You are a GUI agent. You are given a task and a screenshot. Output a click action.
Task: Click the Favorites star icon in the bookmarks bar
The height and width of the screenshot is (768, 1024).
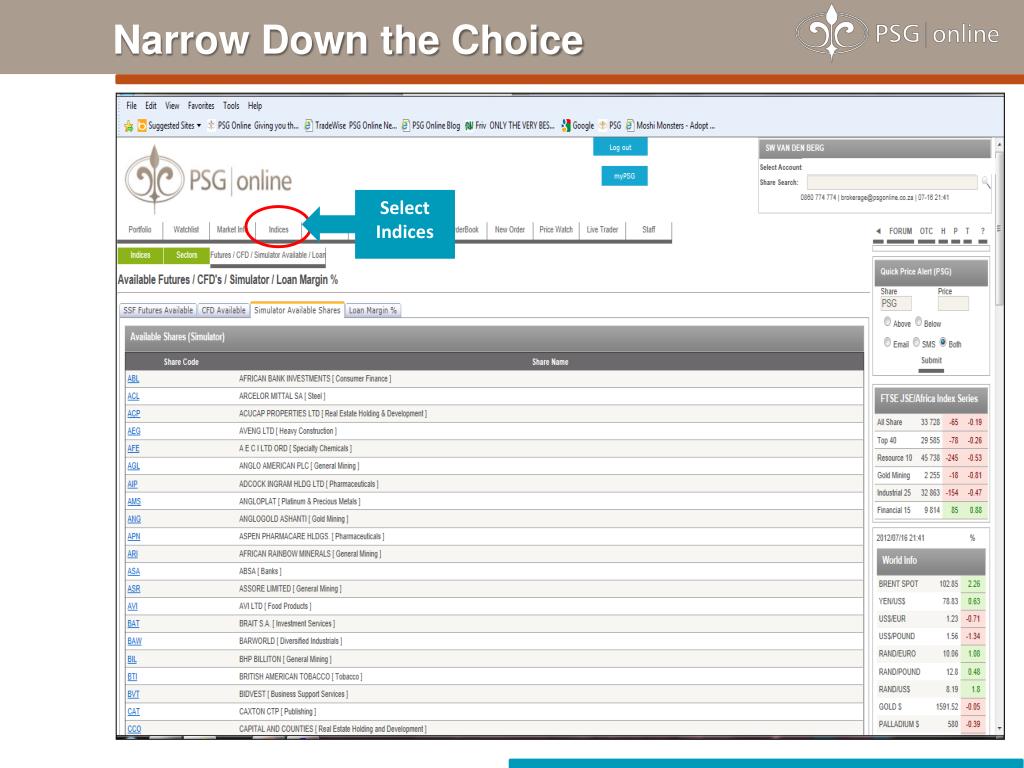tap(129, 126)
